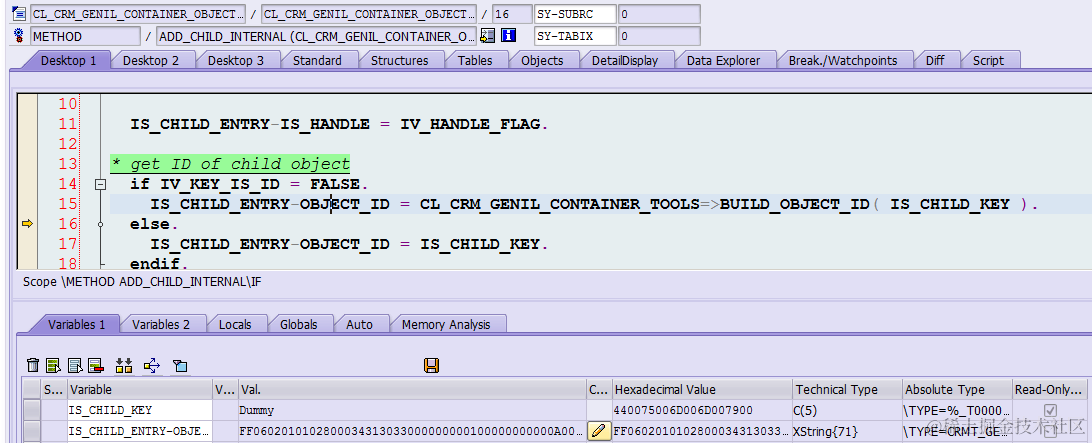1092x443 pixels.
Task: Click the XString{71} technical type cell
Action: [x=847, y=431]
